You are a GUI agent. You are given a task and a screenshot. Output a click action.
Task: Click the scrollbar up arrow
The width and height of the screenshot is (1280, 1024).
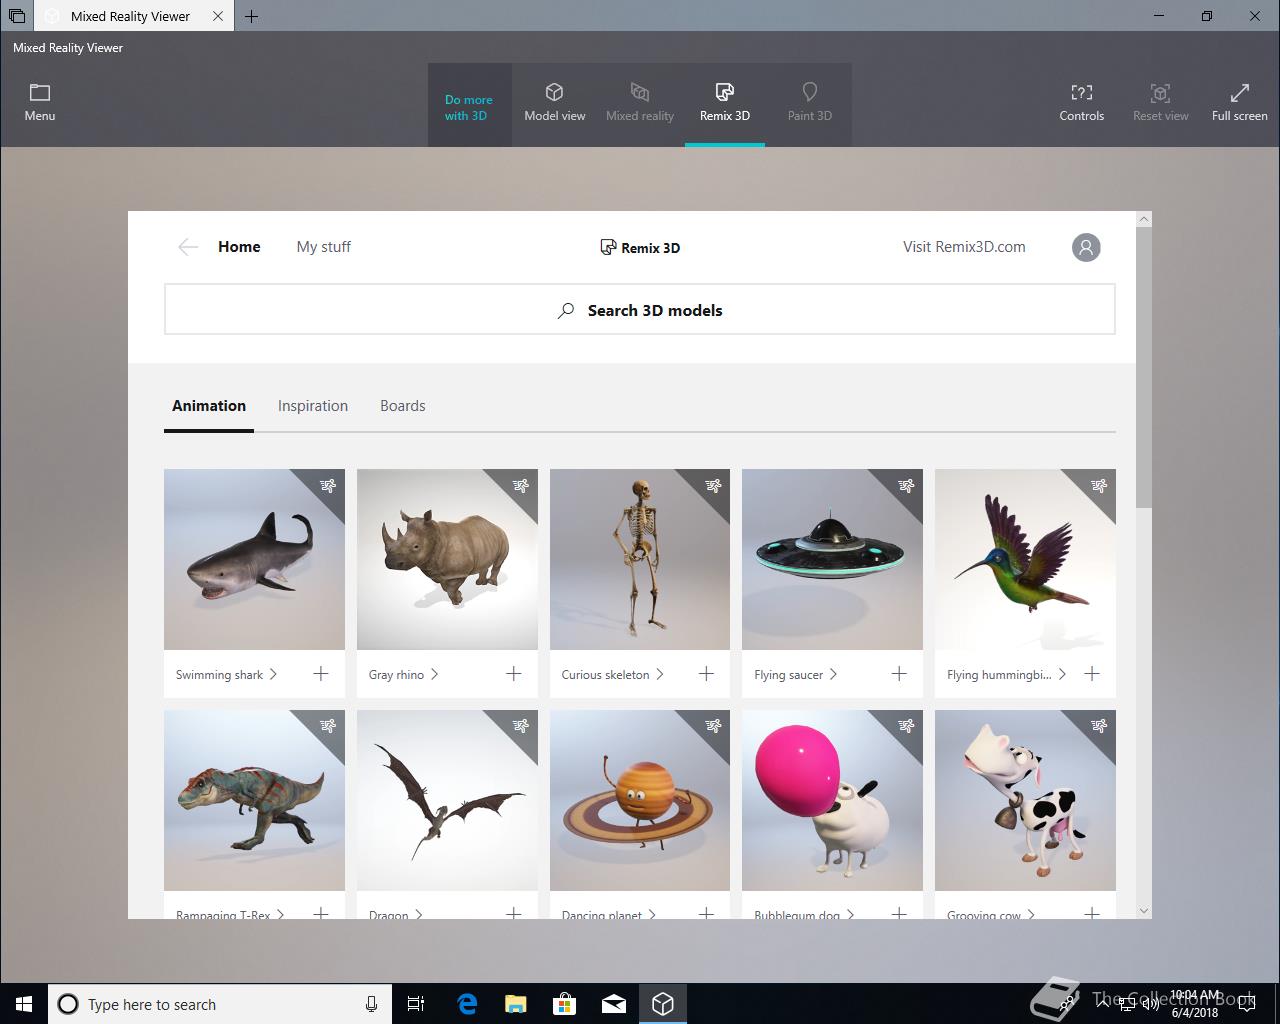pos(1144,219)
